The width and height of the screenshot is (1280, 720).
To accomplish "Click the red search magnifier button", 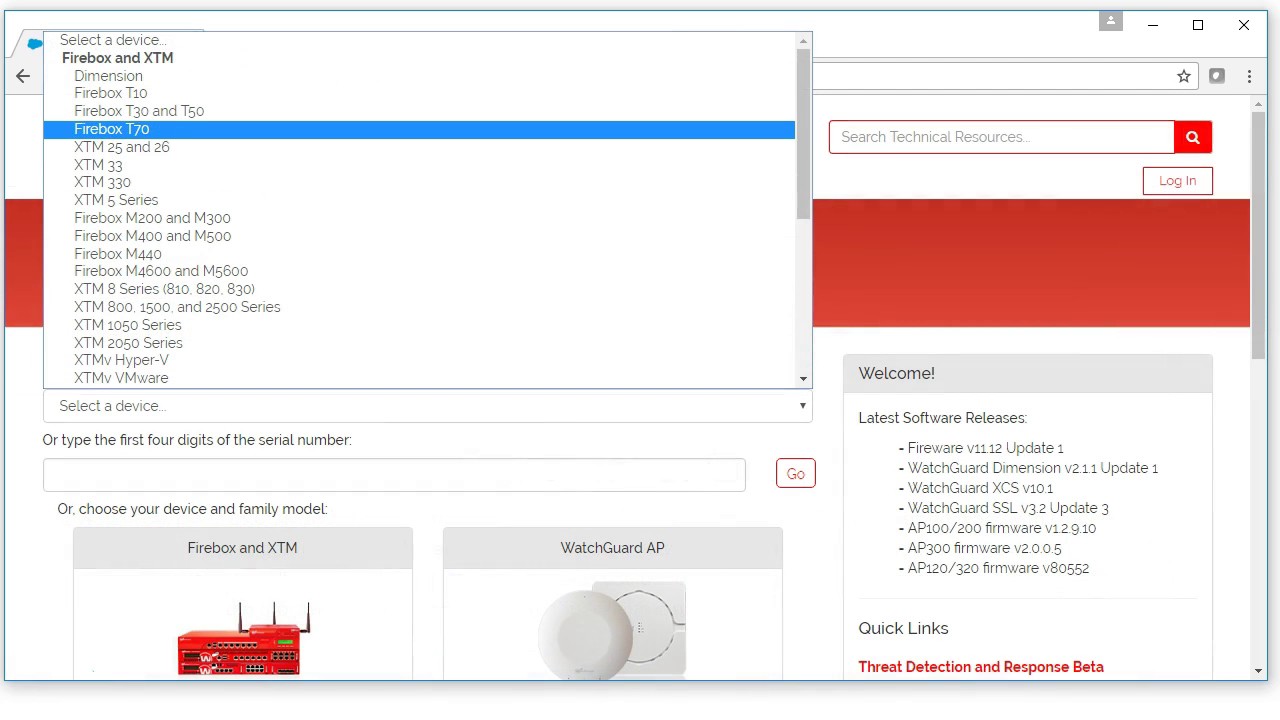I will click(1193, 137).
